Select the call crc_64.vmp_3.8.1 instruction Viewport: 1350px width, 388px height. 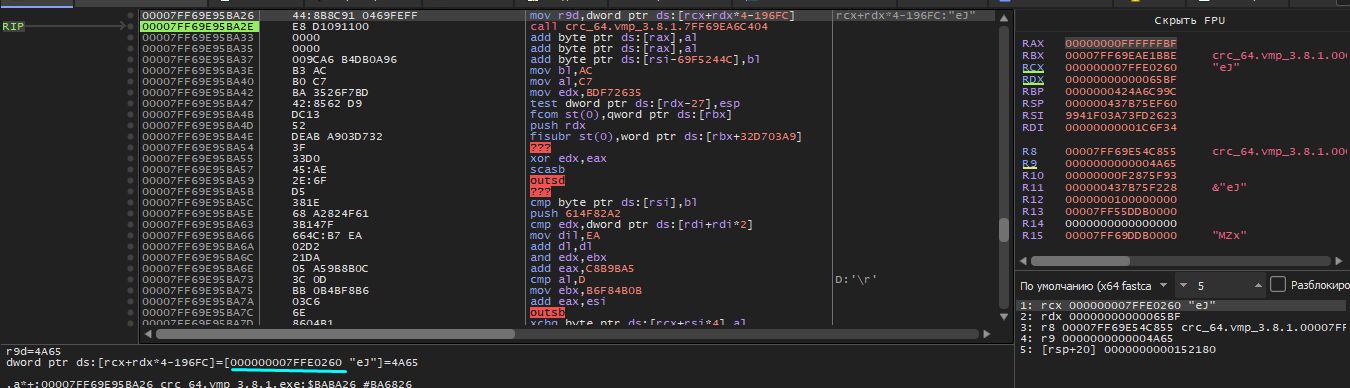coord(648,27)
